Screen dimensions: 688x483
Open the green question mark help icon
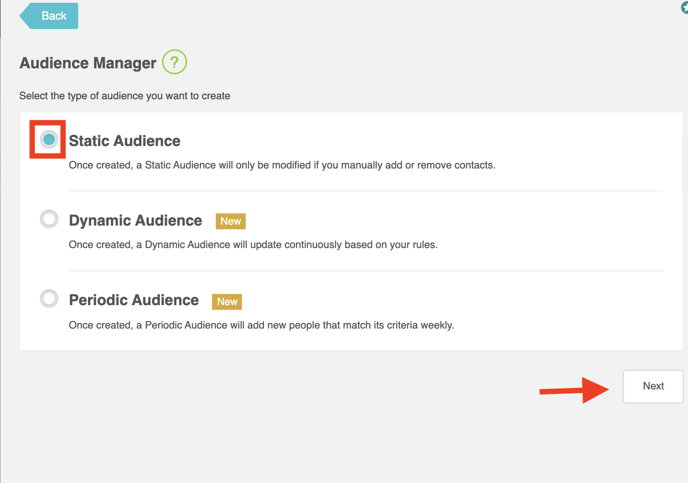pyautogui.click(x=174, y=62)
